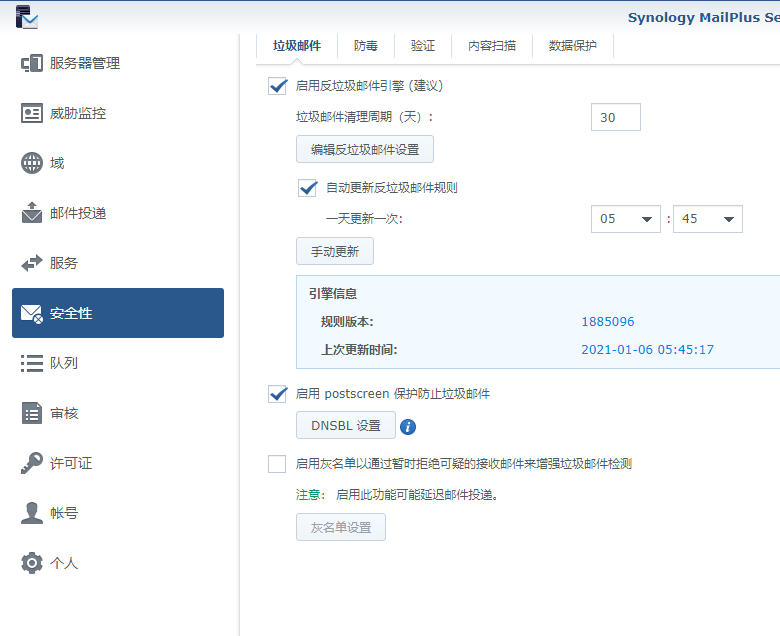Expand the update hour dropdown 05
The height and width of the screenshot is (636, 780).
[625, 219]
